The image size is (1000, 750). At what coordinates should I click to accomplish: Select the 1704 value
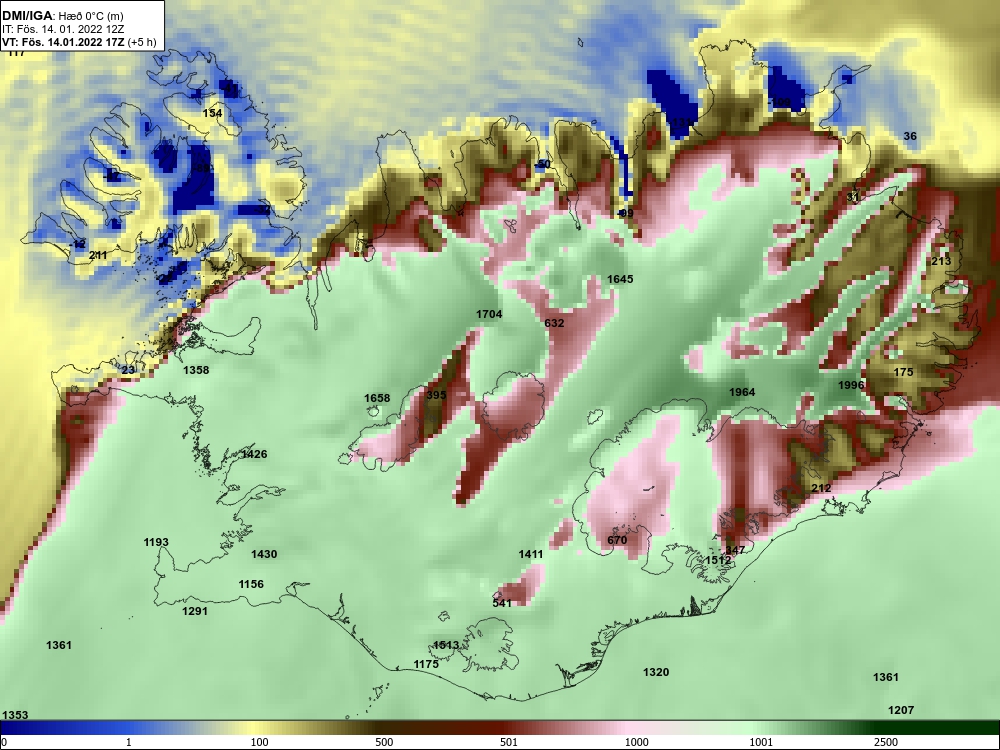click(489, 314)
